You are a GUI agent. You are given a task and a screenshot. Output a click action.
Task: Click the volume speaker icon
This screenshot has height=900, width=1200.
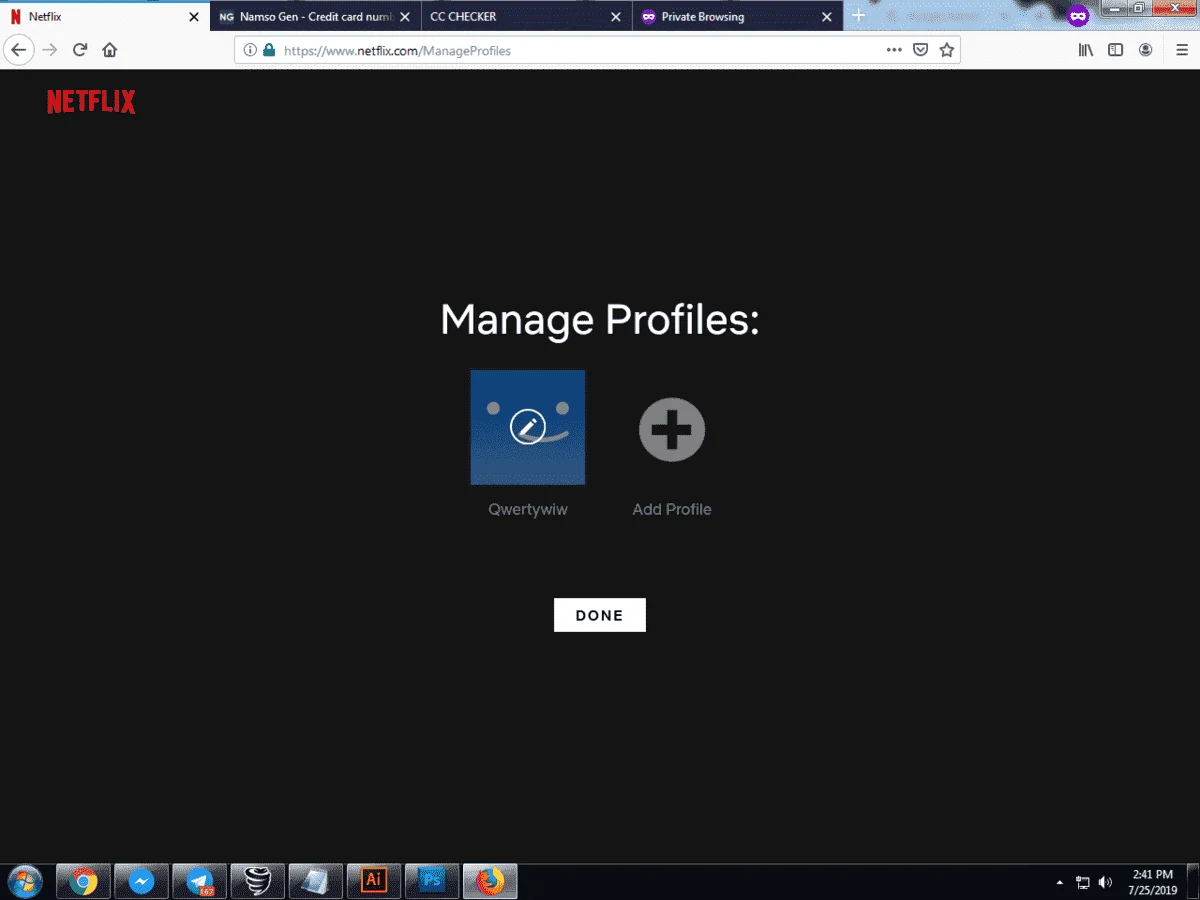pyautogui.click(x=1105, y=883)
